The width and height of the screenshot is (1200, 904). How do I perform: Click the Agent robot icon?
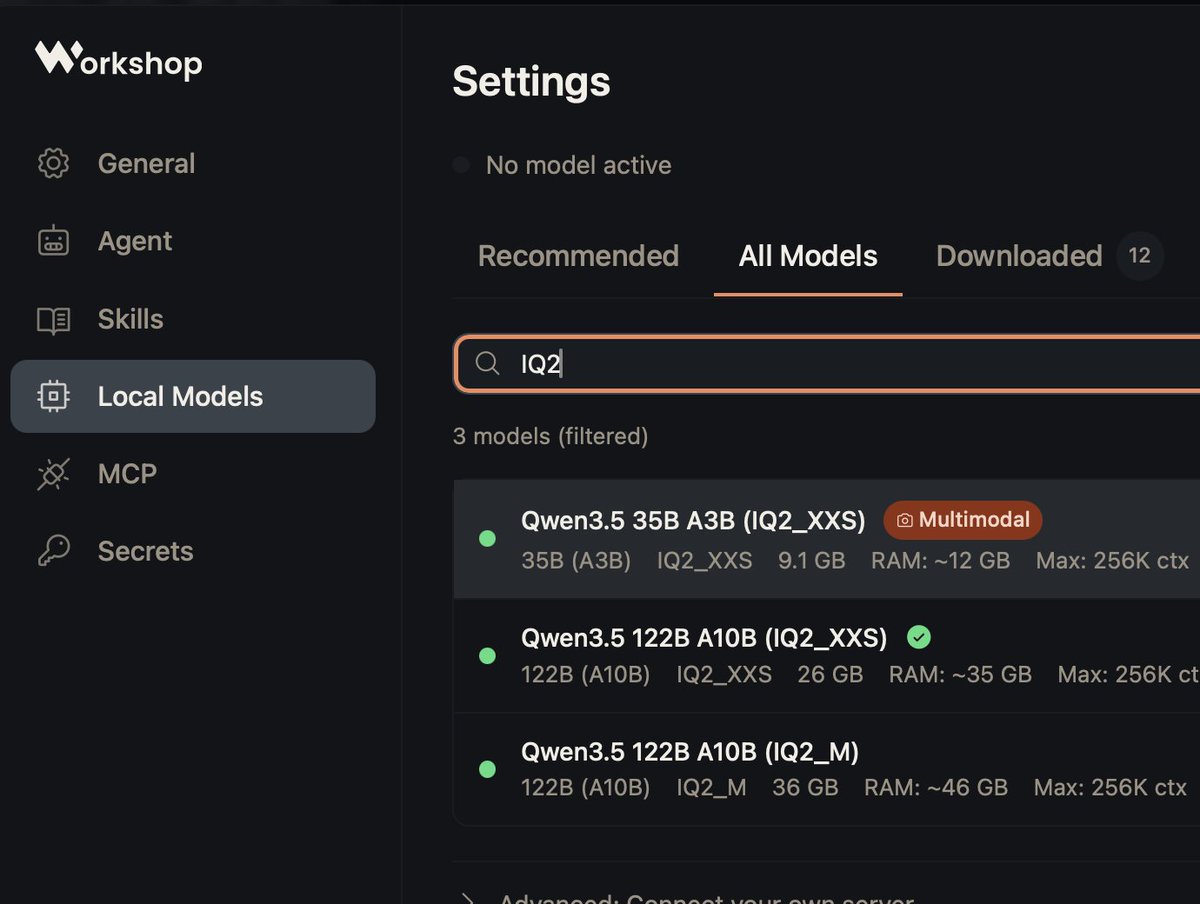pyautogui.click(x=53, y=241)
